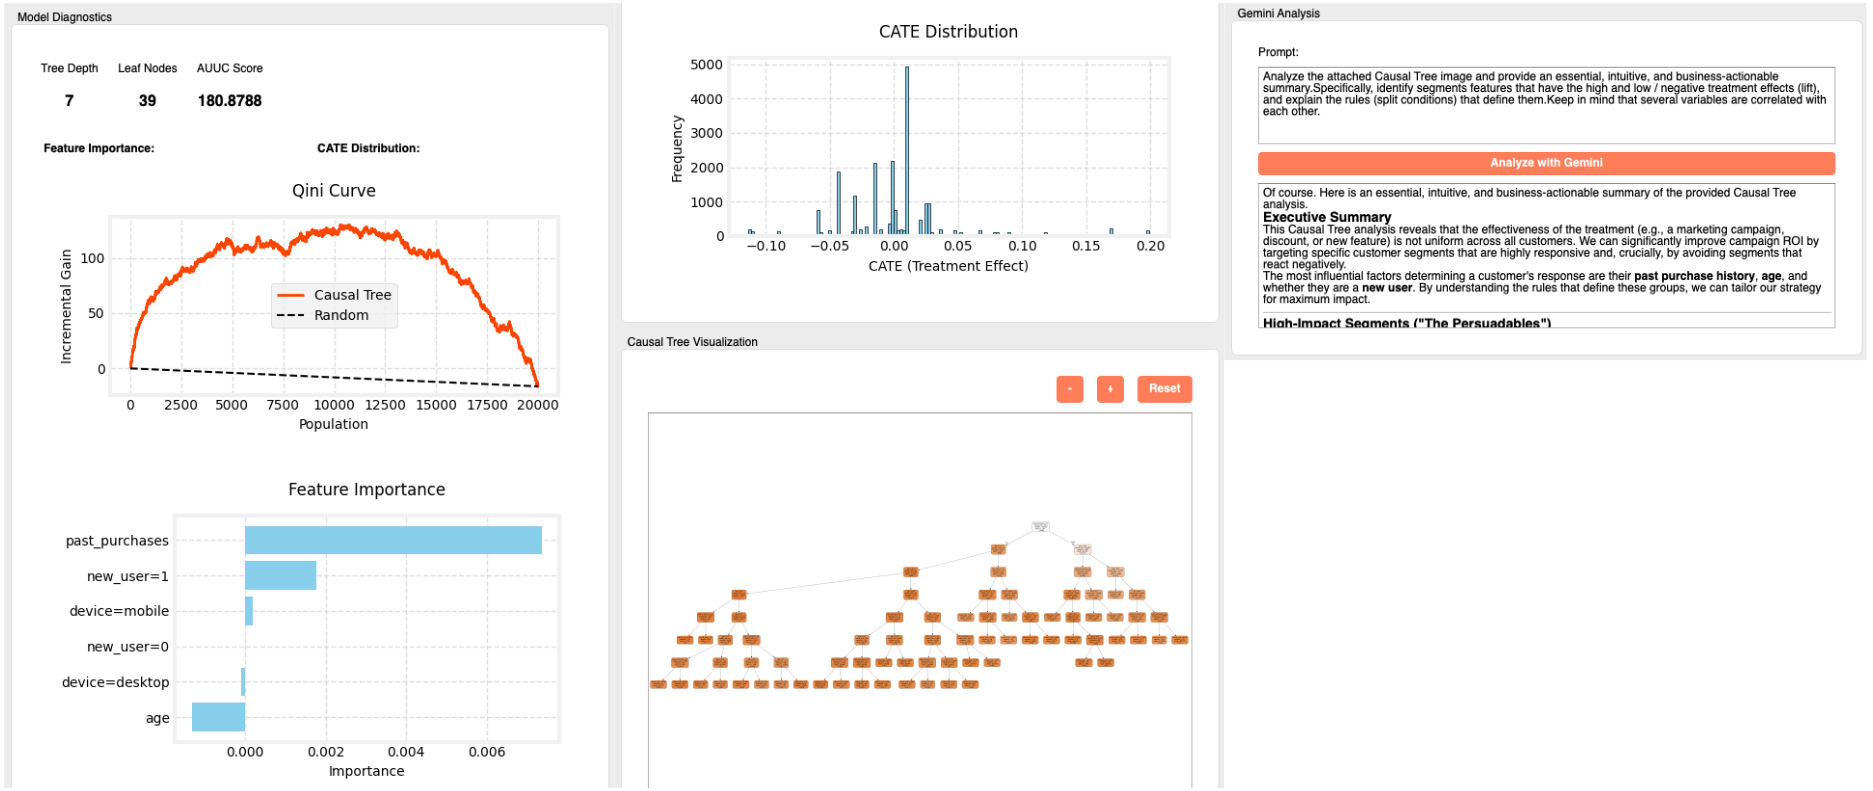Viewport: 1873px width, 791px height.
Task: Click the High-Impact Segments heading
Action: [1407, 323]
